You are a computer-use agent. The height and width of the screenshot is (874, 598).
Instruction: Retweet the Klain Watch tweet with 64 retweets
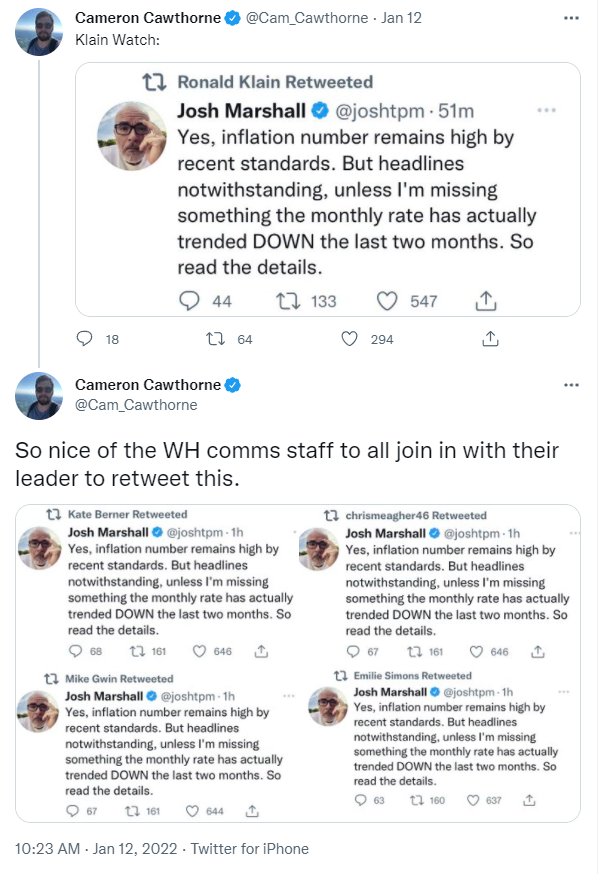[215, 339]
